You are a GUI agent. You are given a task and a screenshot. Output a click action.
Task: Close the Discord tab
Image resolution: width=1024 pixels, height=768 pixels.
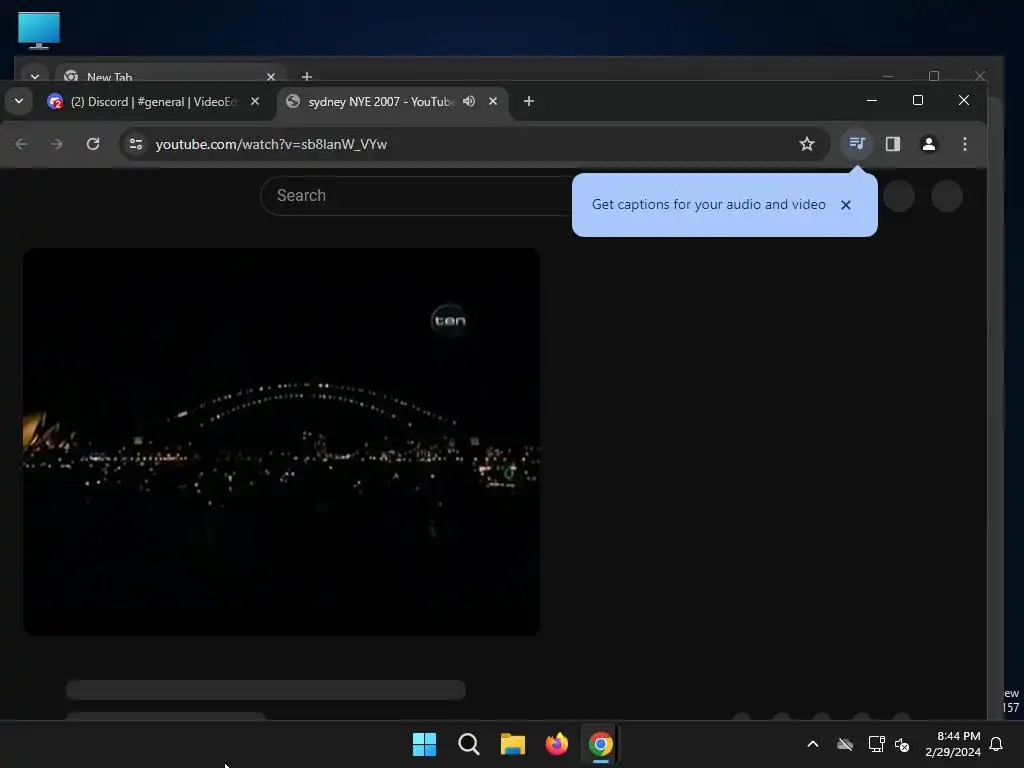pyautogui.click(x=255, y=101)
